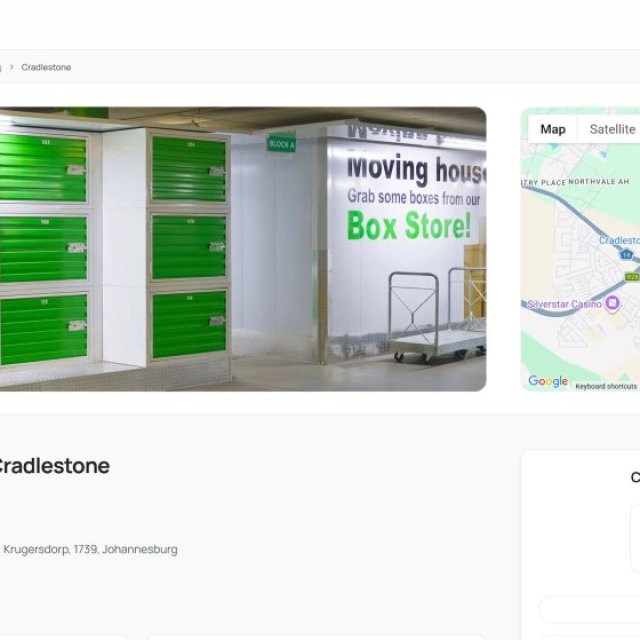Viewport: 640px width, 640px height.
Task: Click the Cradlestone place label on the map
Action: pos(619,240)
